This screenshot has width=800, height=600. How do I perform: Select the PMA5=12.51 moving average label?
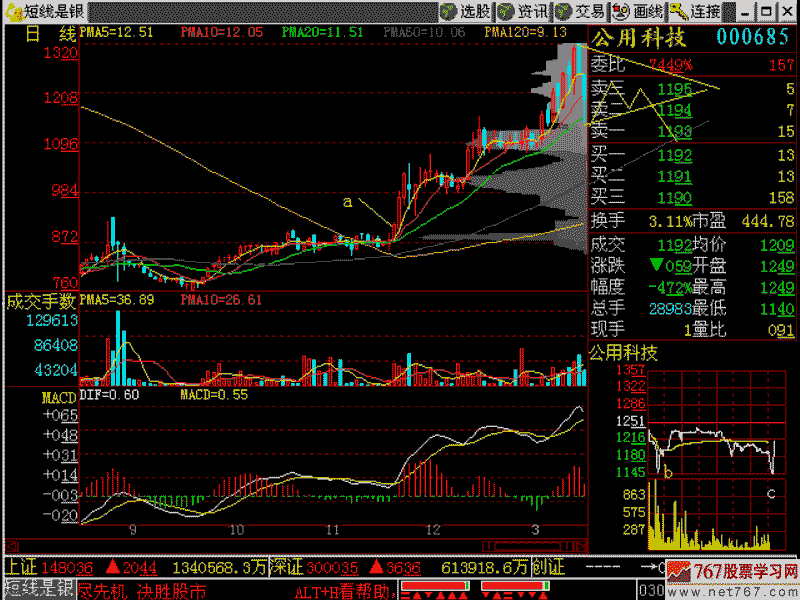point(116,32)
